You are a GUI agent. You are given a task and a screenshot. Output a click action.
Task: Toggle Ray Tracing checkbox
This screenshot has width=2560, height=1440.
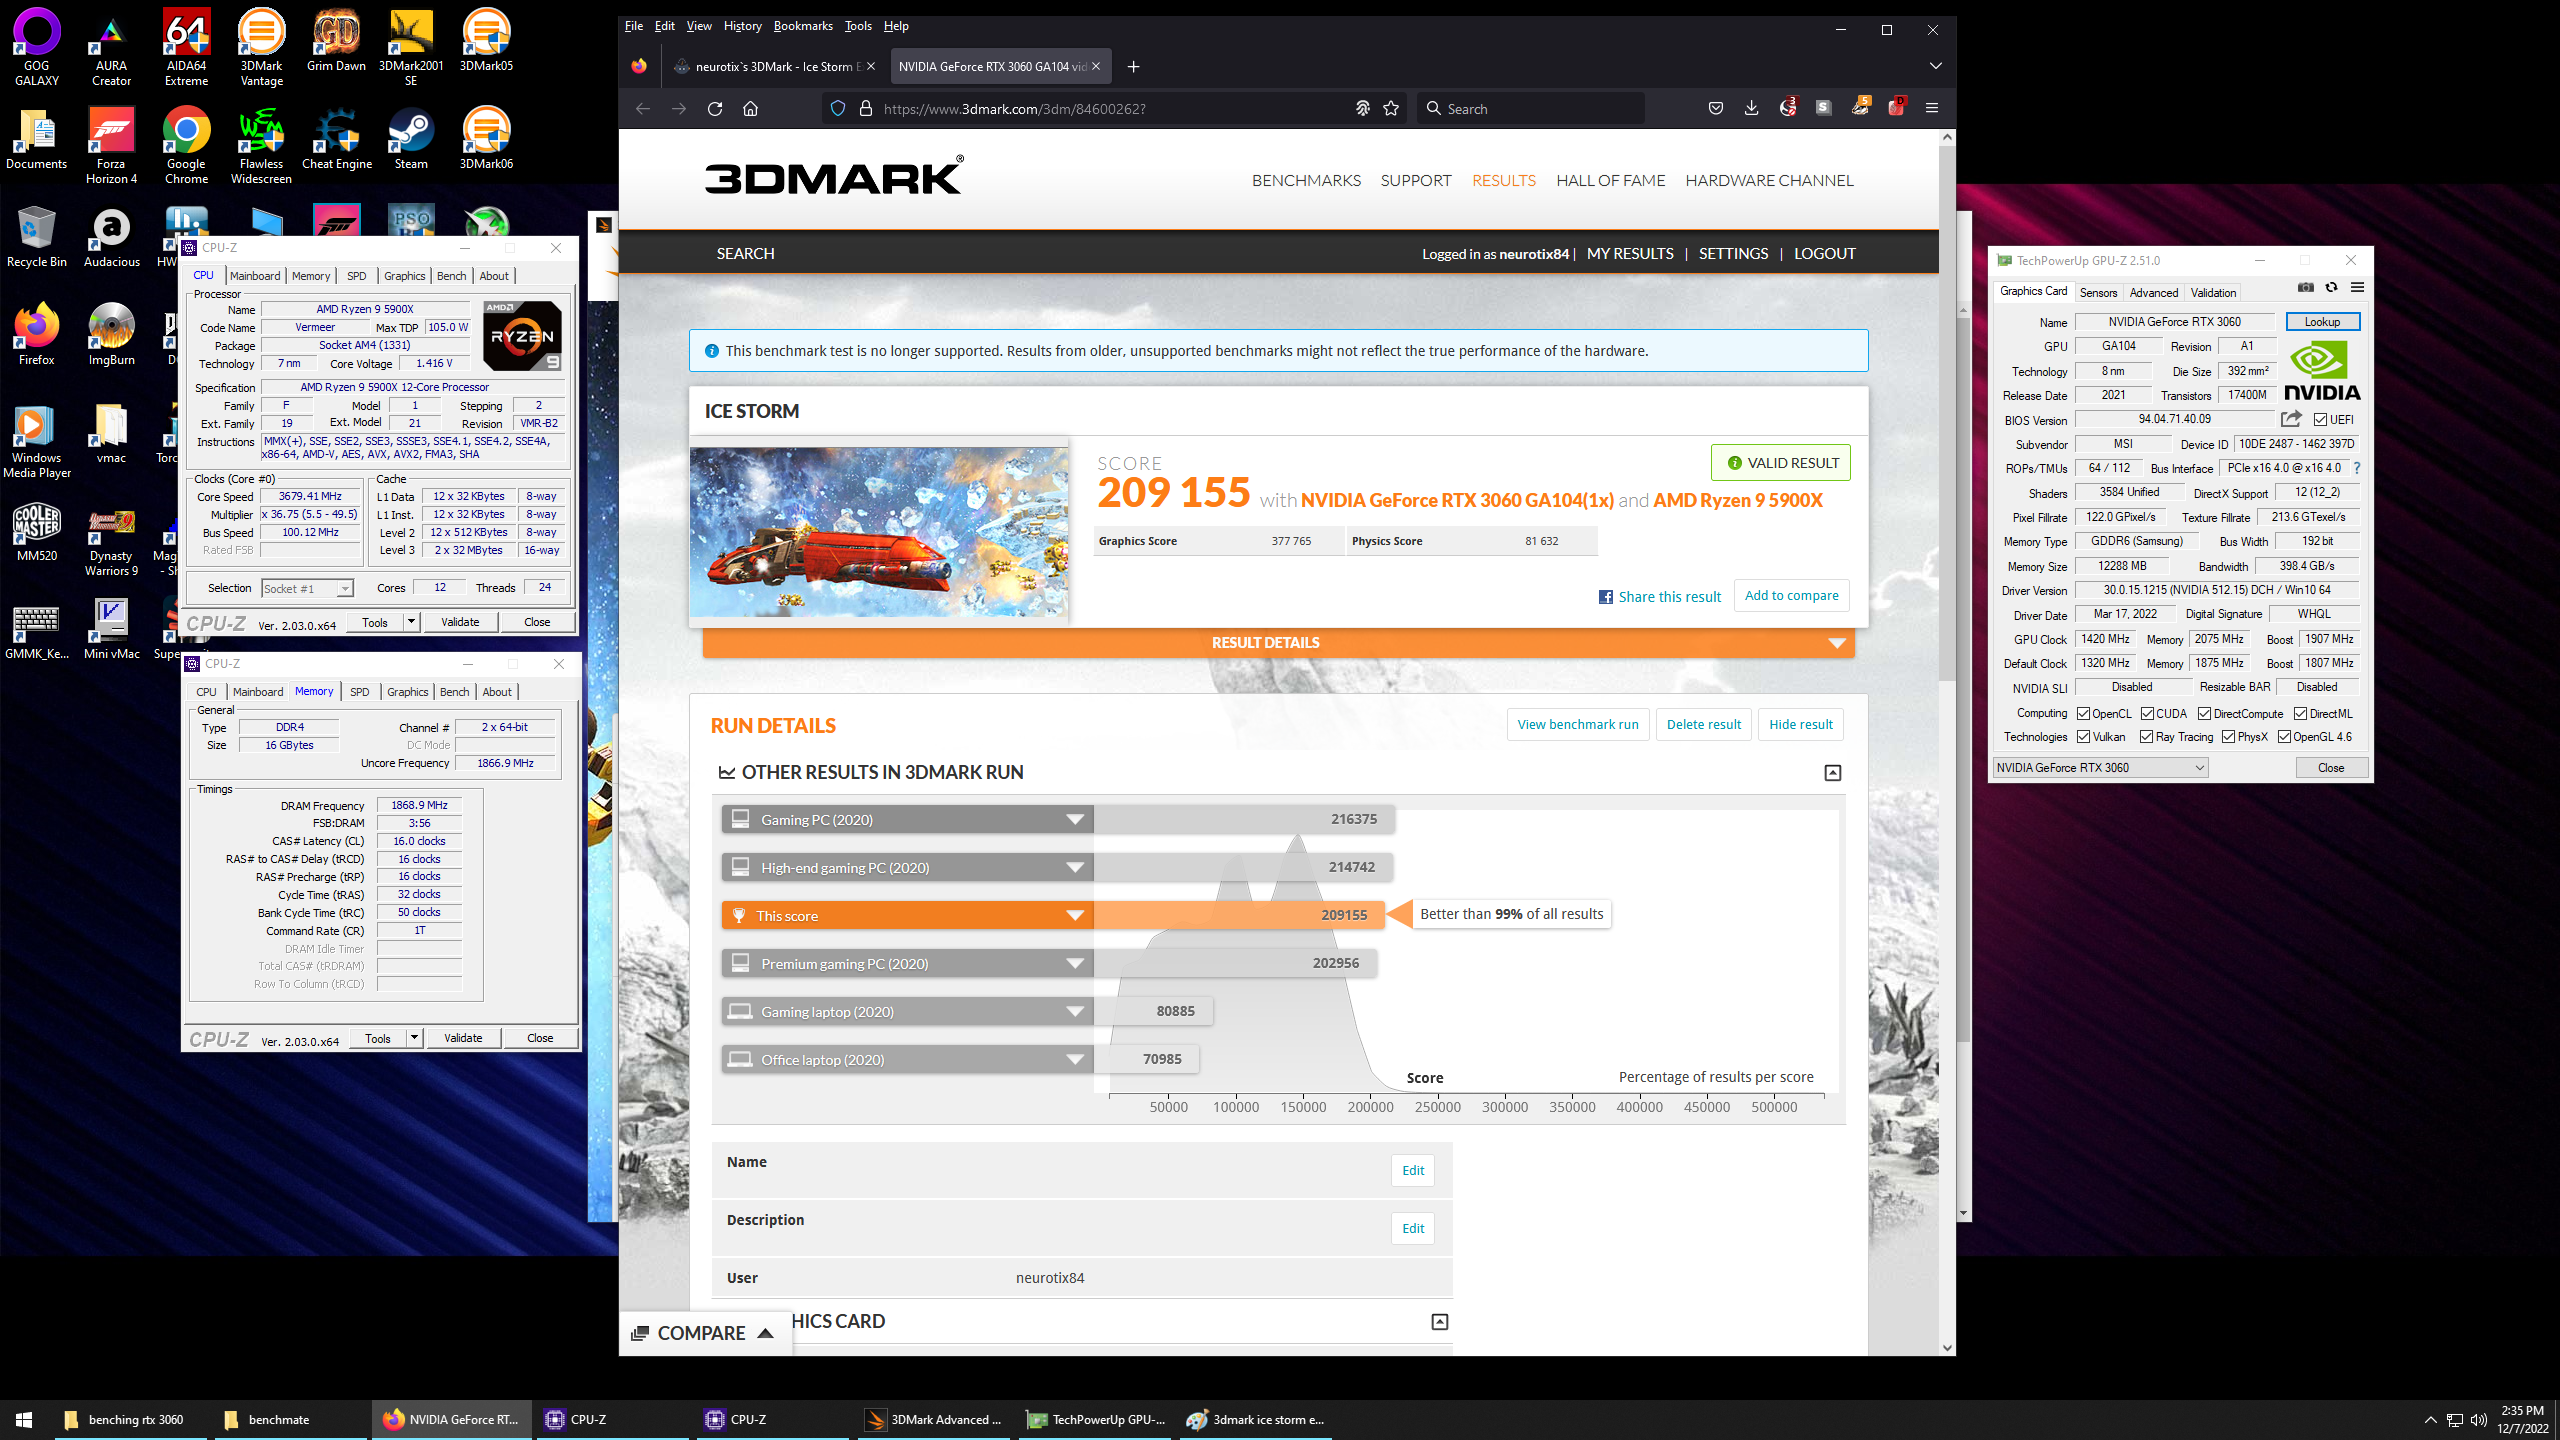click(2147, 737)
